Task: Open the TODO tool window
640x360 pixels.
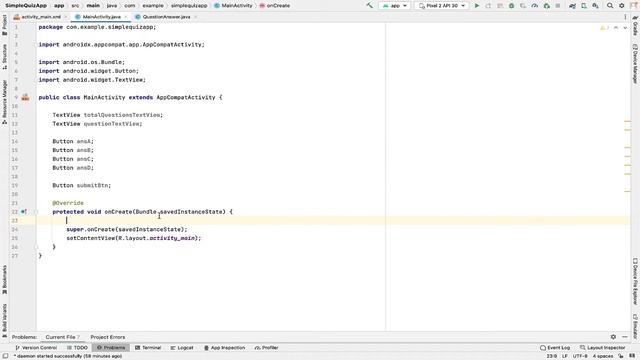Action: point(77,348)
